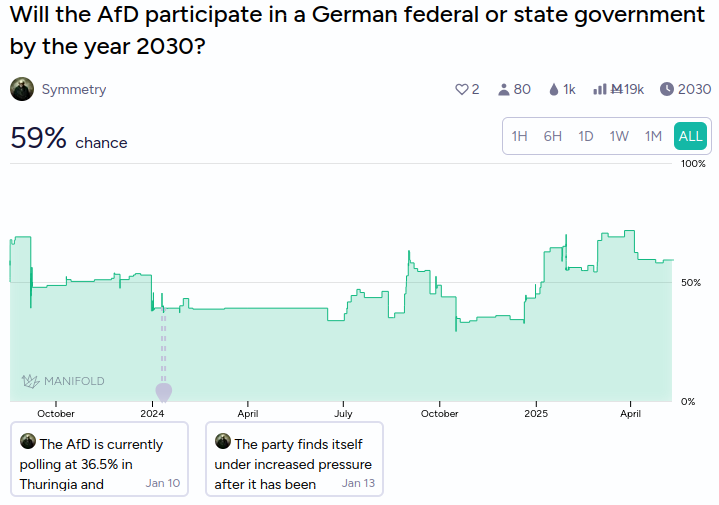
Task: Open Symmetry's profile avatar
Action: pyautogui.click(x=22, y=89)
